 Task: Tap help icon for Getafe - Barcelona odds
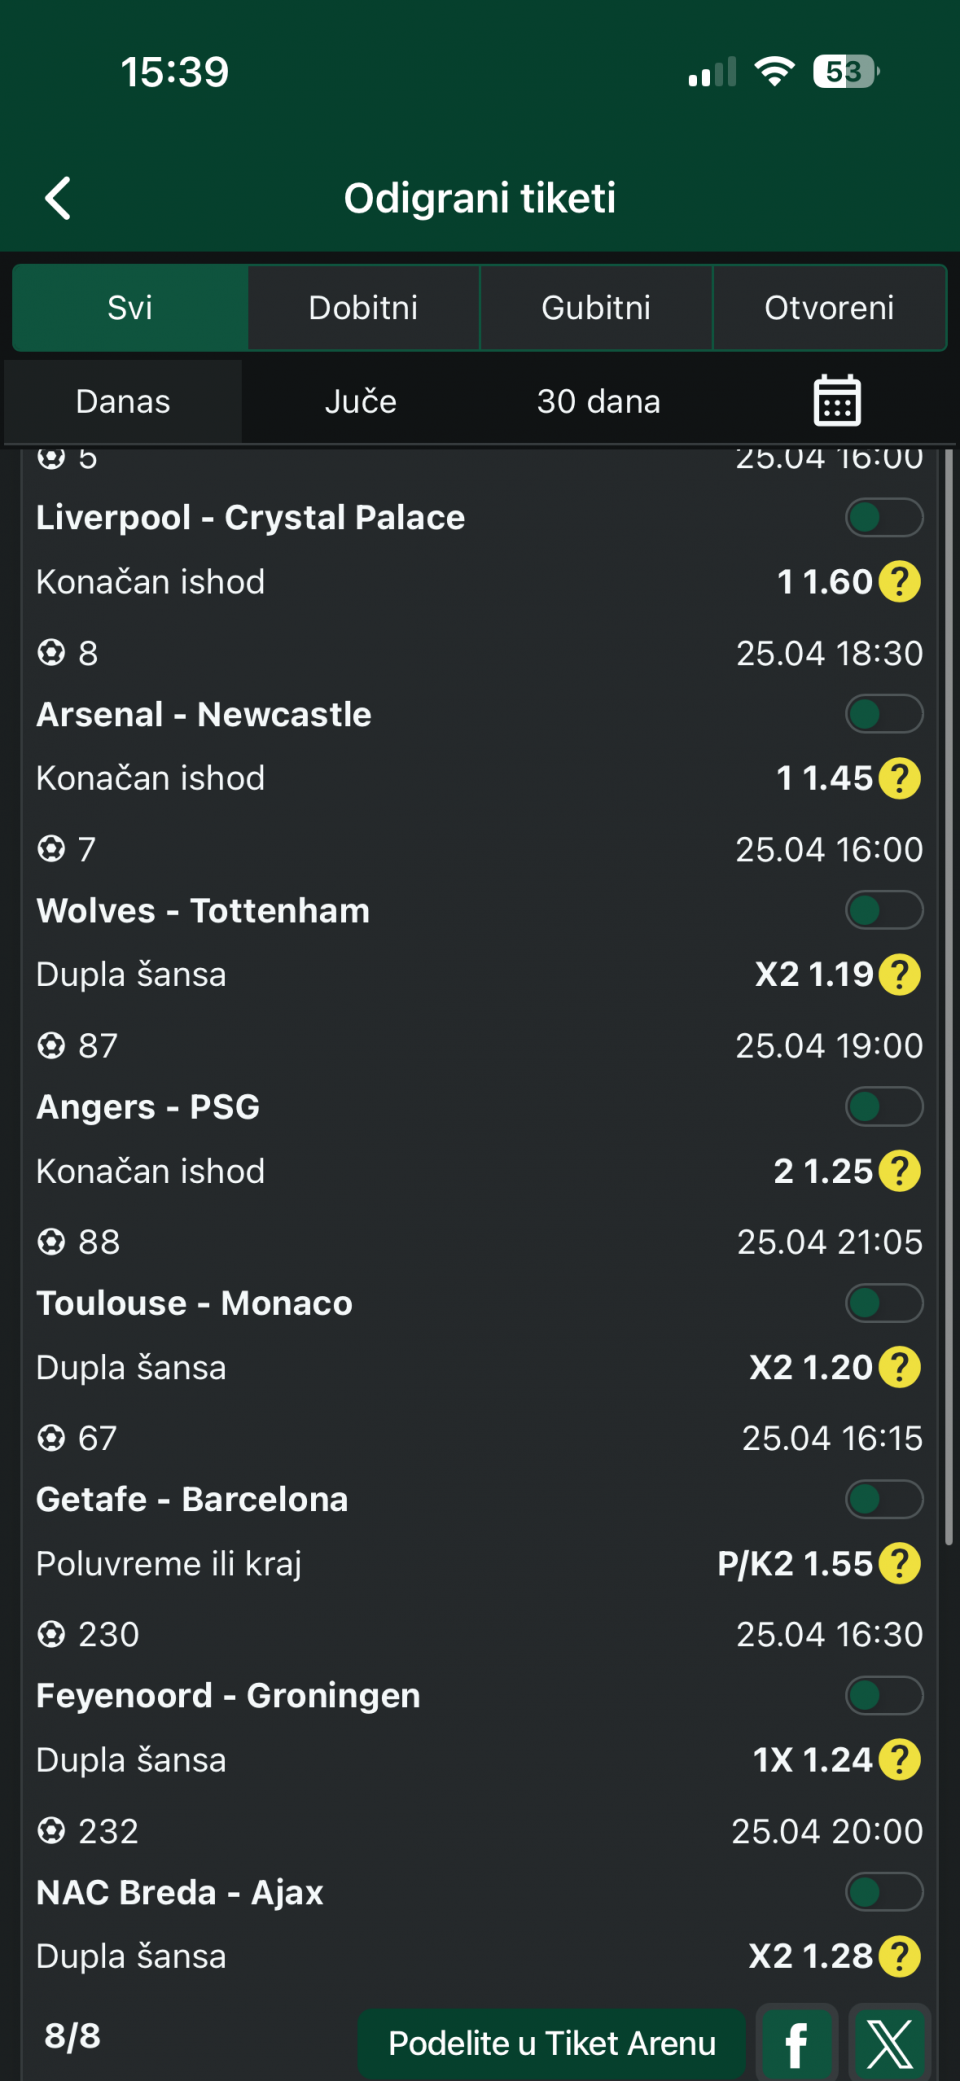pos(900,1564)
